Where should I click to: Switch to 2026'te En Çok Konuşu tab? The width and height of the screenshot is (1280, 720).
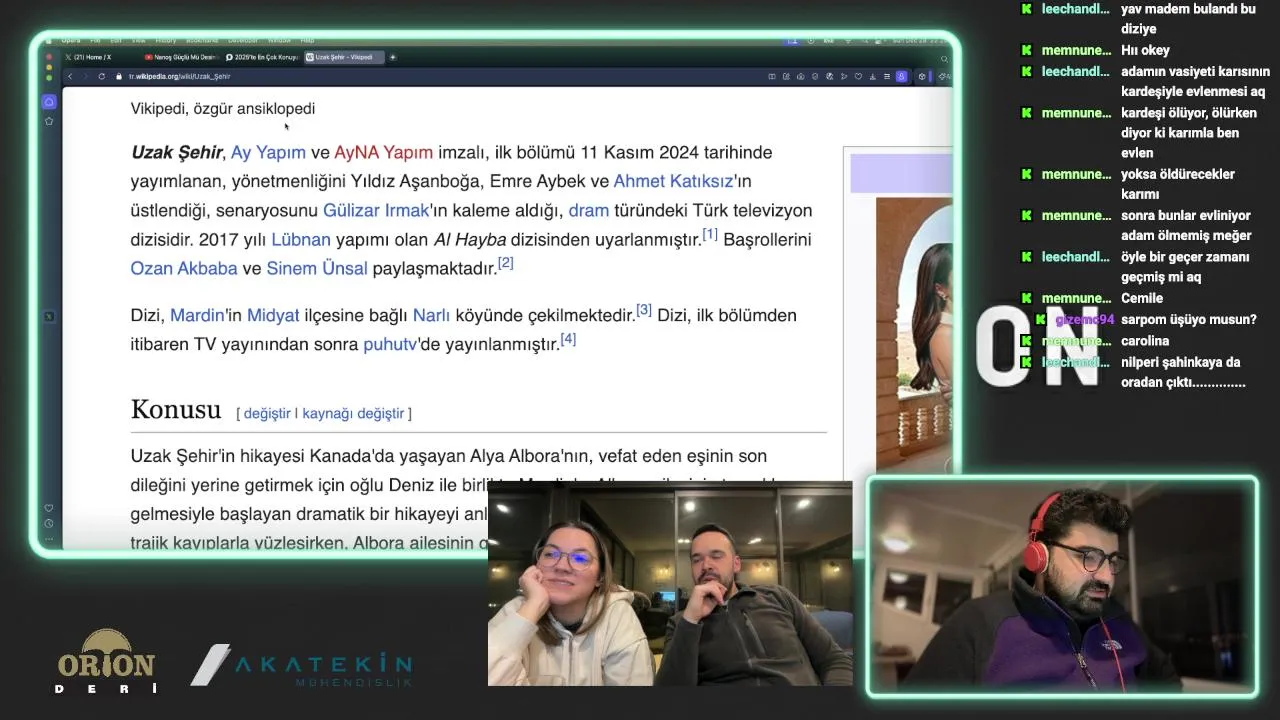pos(263,57)
